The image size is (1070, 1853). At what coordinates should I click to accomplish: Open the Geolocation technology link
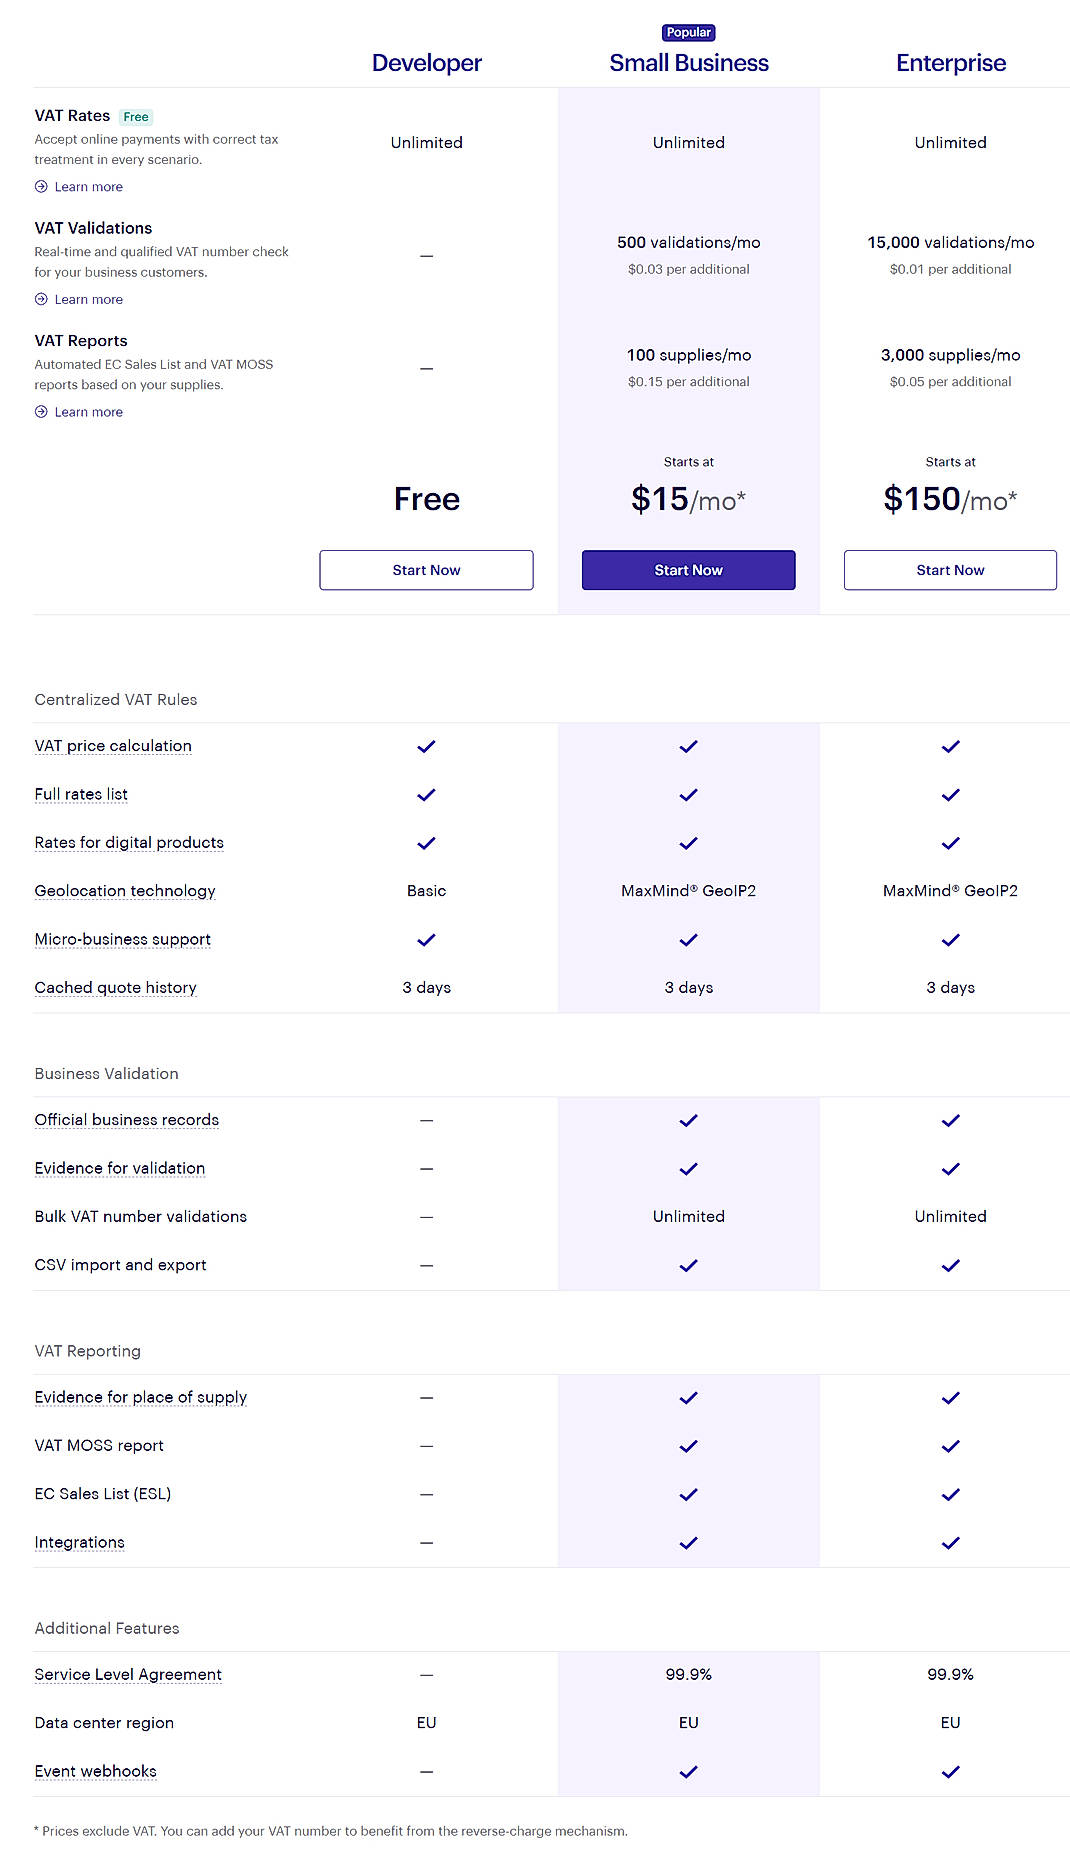click(x=124, y=890)
